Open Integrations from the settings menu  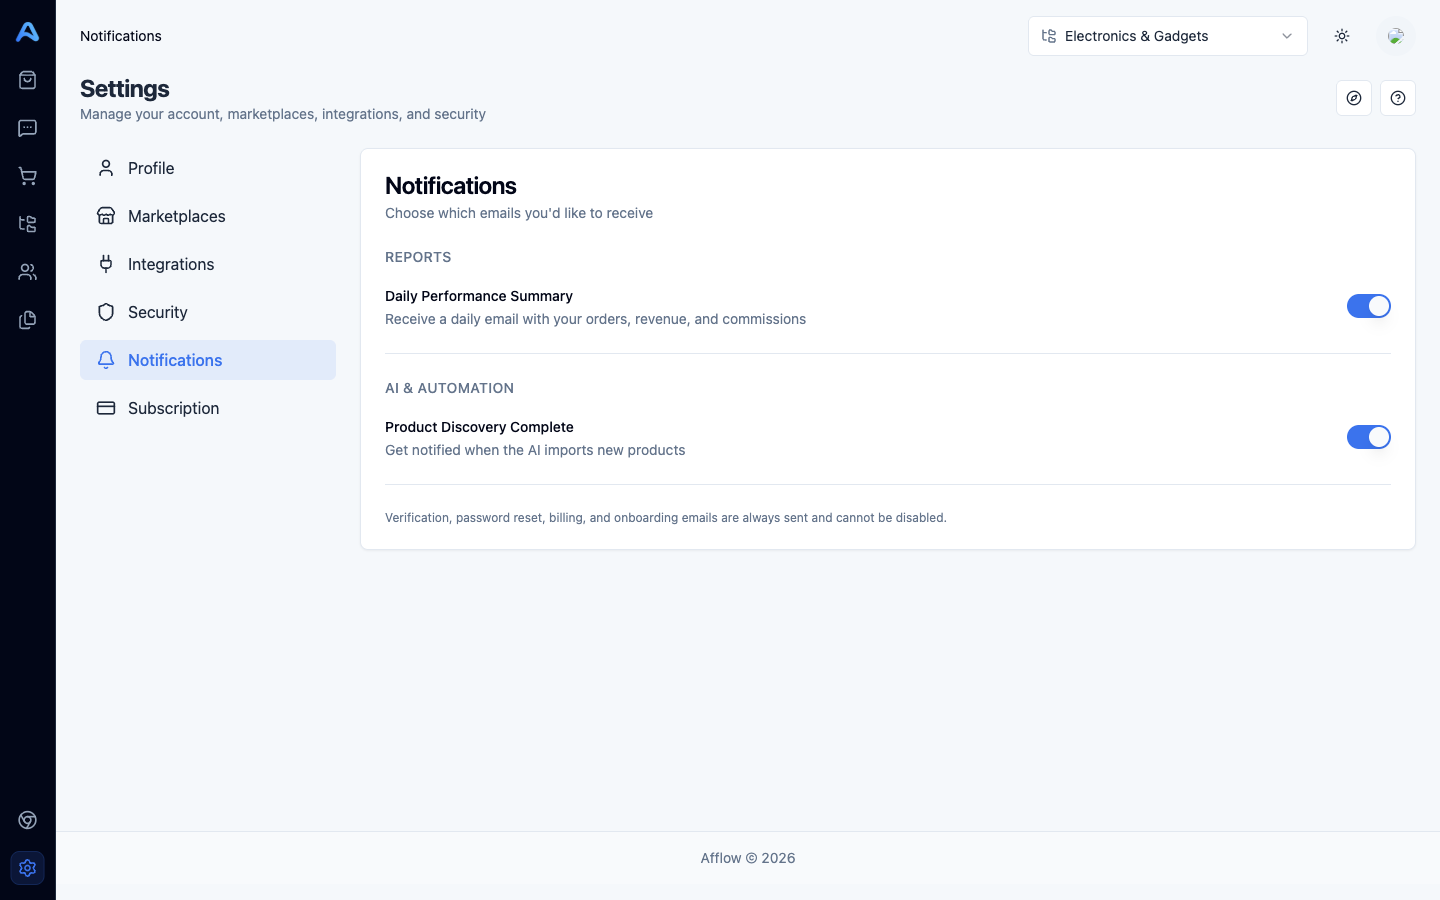170,264
